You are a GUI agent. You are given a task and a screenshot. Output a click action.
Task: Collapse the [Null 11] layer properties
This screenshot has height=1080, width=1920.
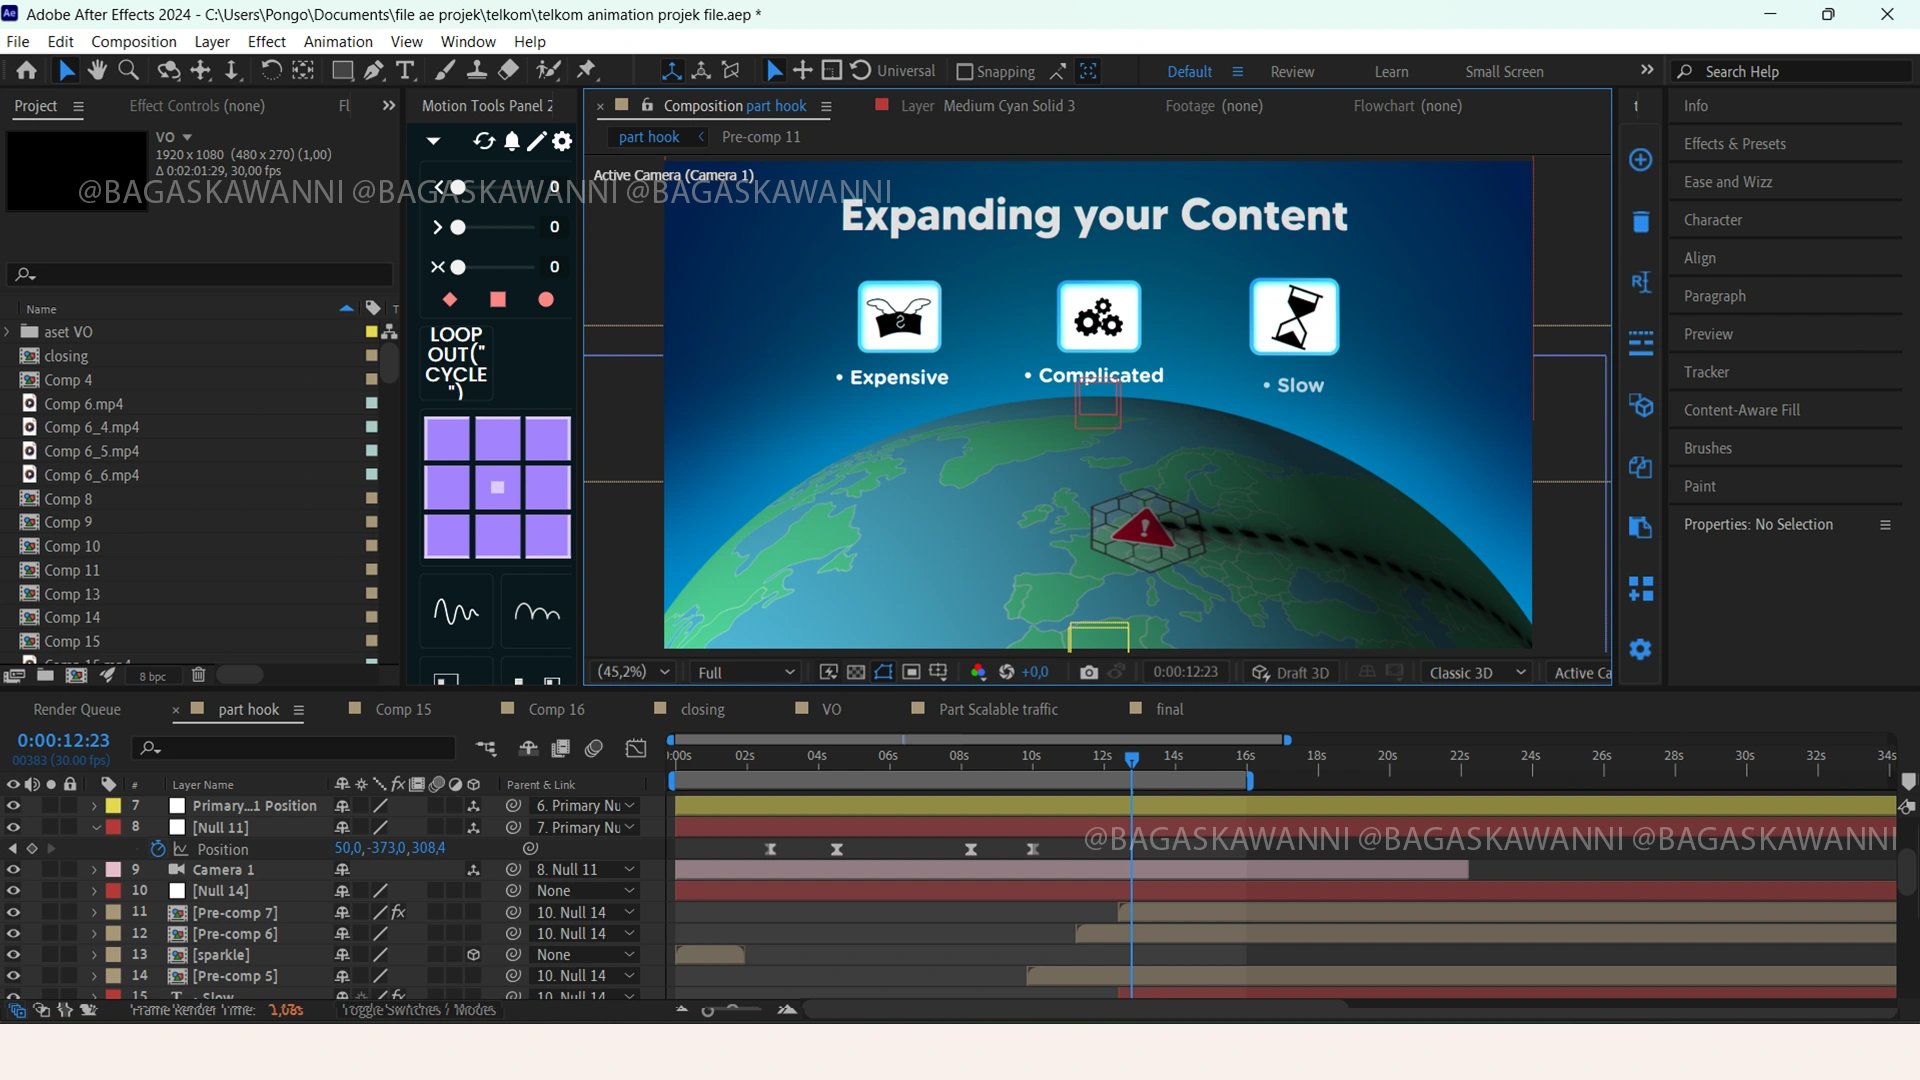click(96, 828)
